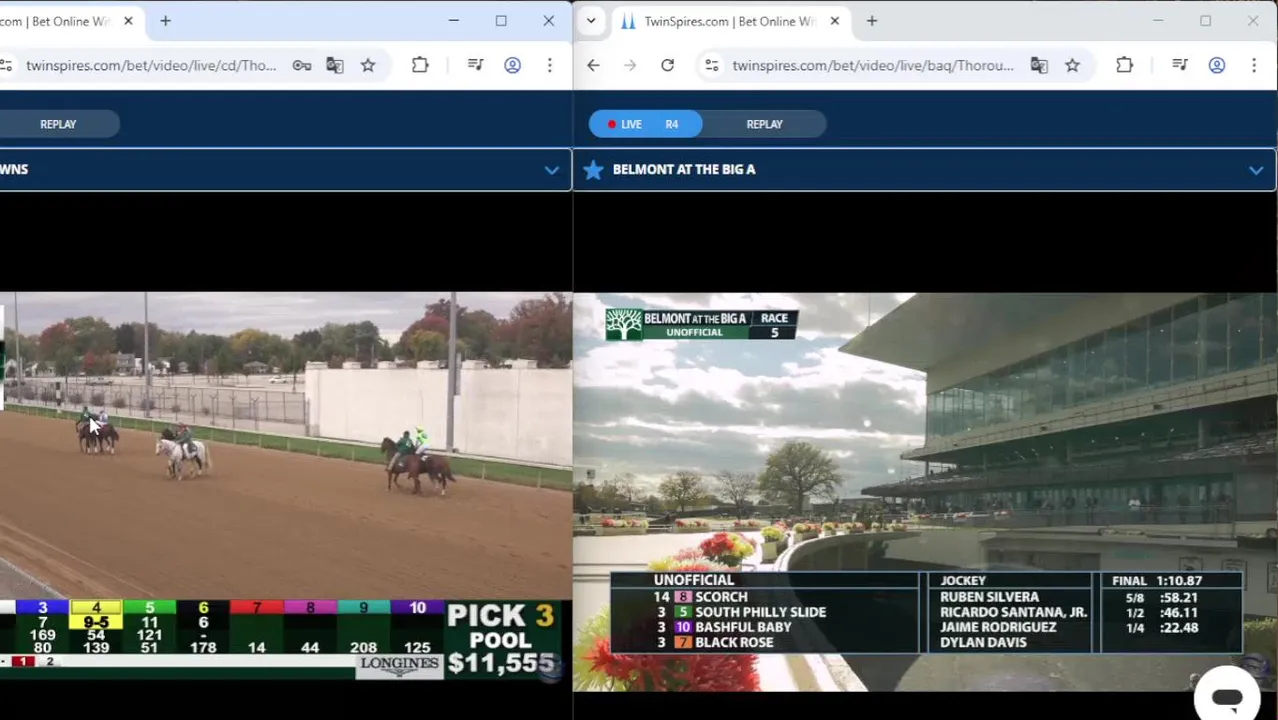Go back in the right browser window

[593, 66]
